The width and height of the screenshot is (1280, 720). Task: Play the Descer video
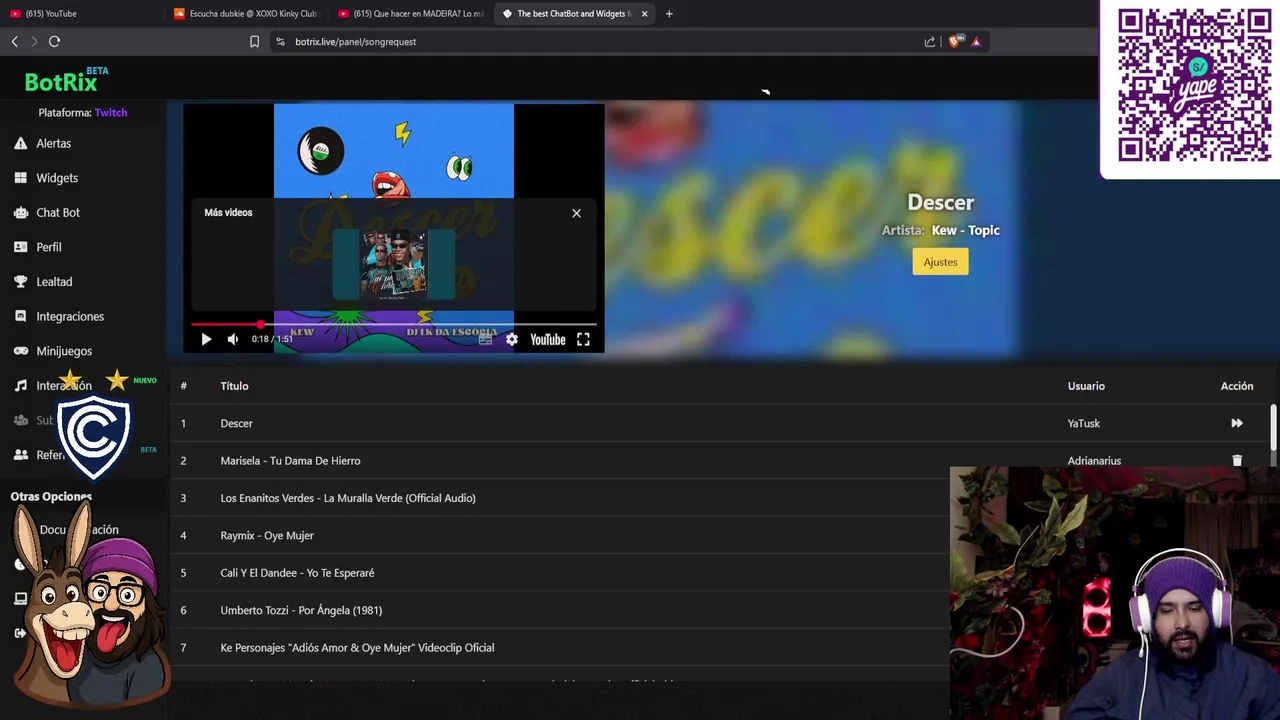[206, 339]
